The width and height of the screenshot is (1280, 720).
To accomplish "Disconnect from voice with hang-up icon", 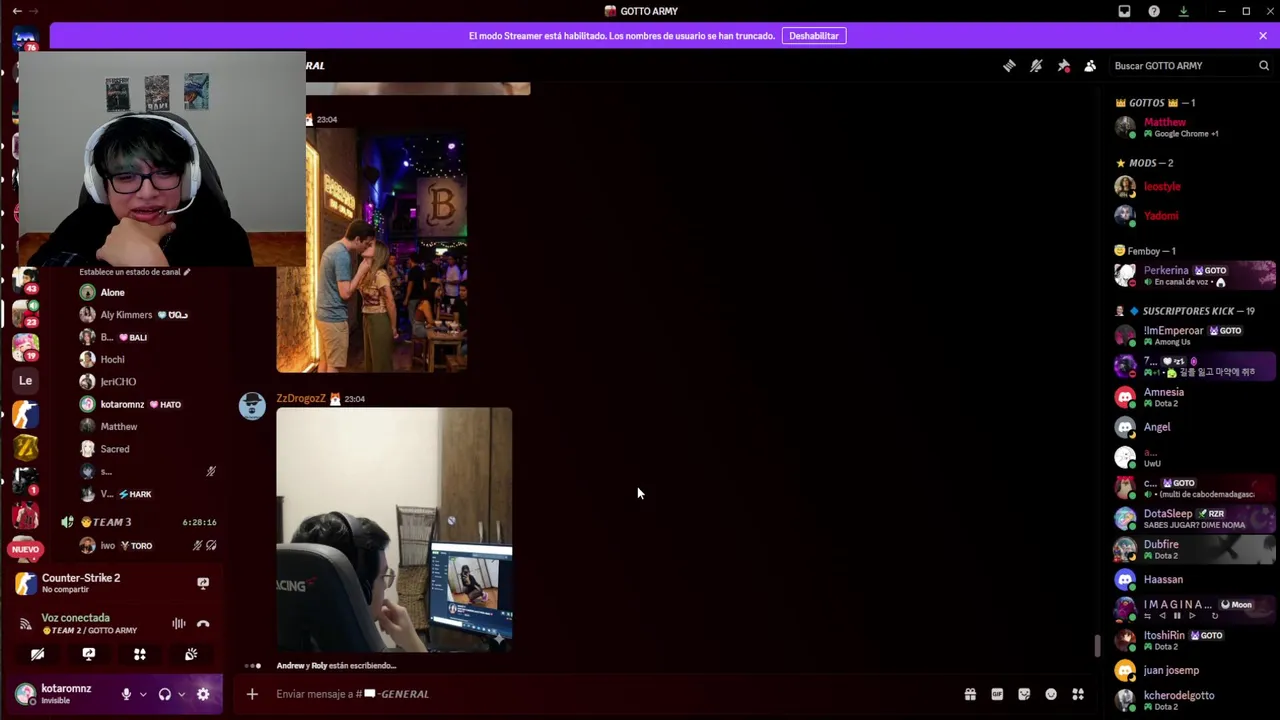I will point(203,624).
